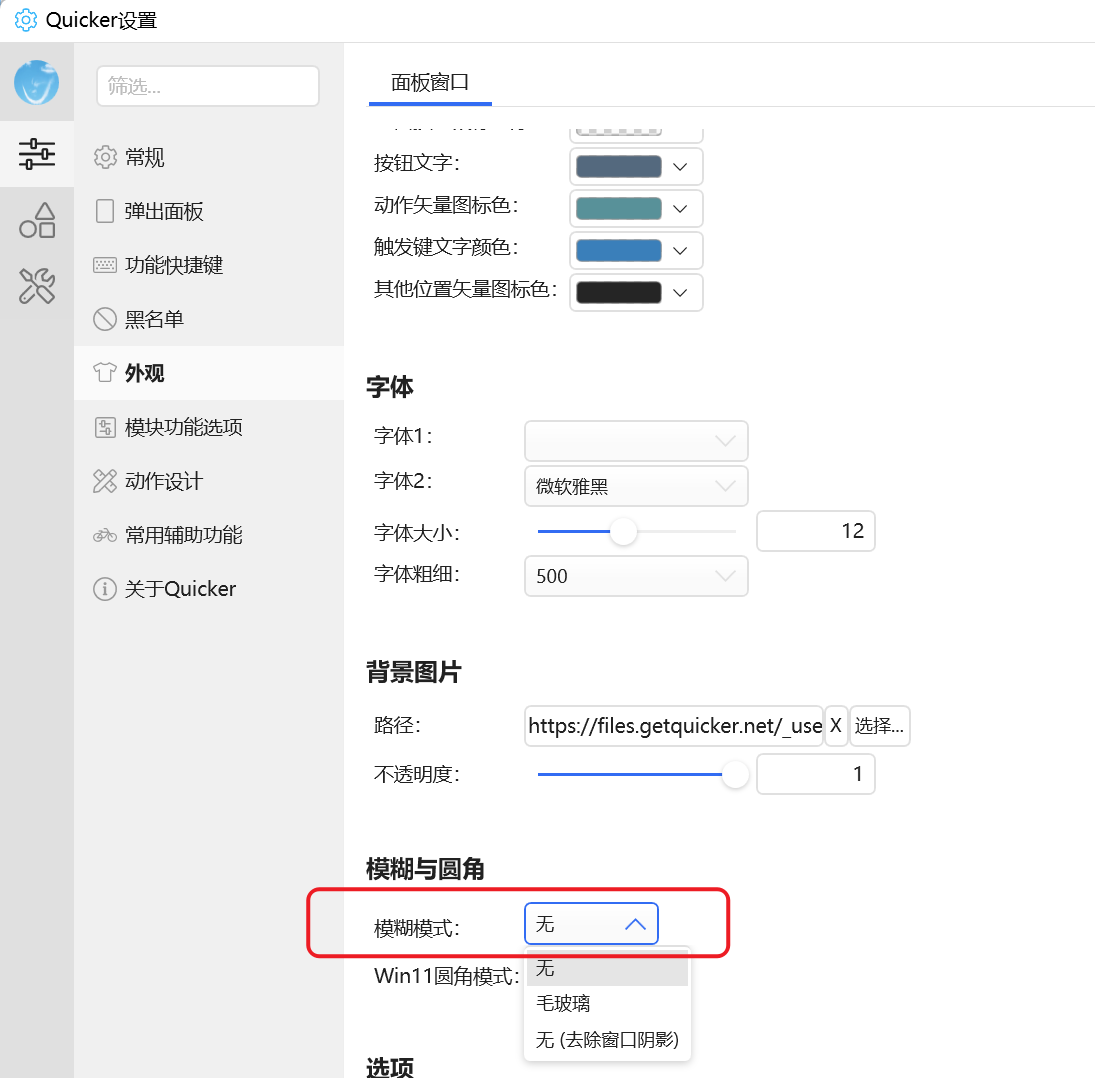Open the 动作设计 settings page
This screenshot has width=1095, height=1078.
(209, 481)
